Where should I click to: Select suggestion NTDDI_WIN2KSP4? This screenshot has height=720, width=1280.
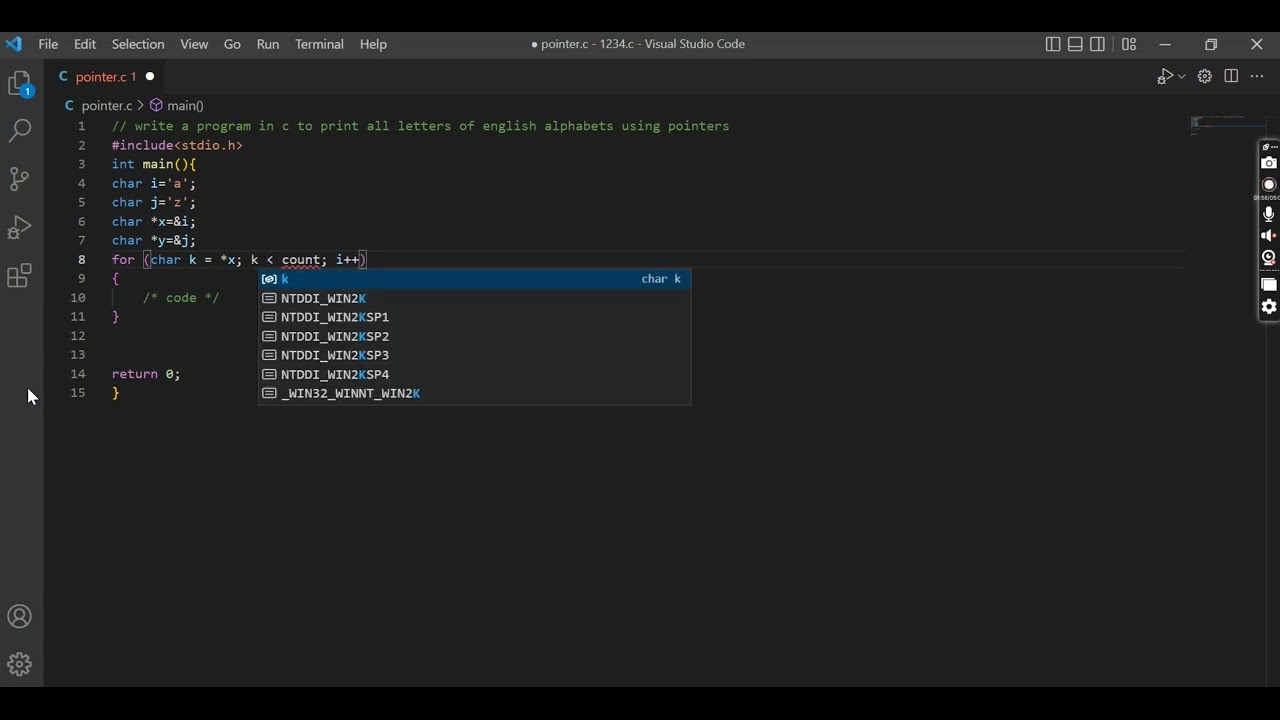475,374
